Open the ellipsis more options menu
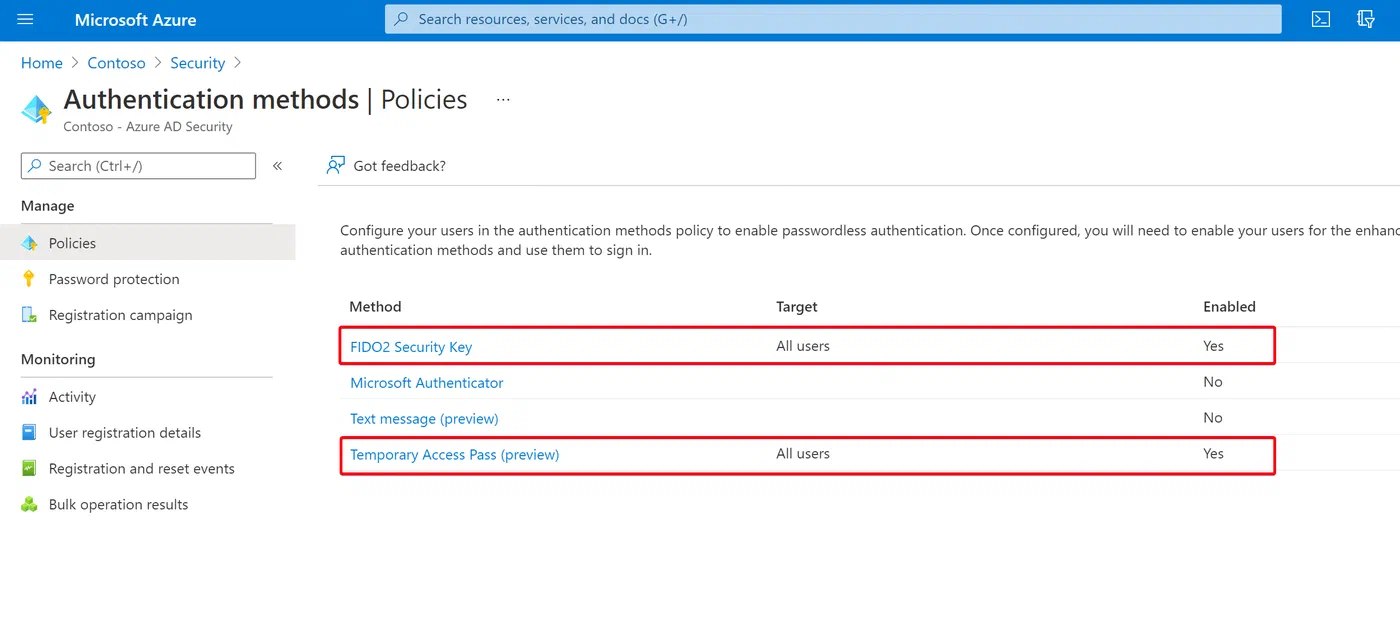Image resolution: width=1400 pixels, height=626 pixels. click(503, 100)
